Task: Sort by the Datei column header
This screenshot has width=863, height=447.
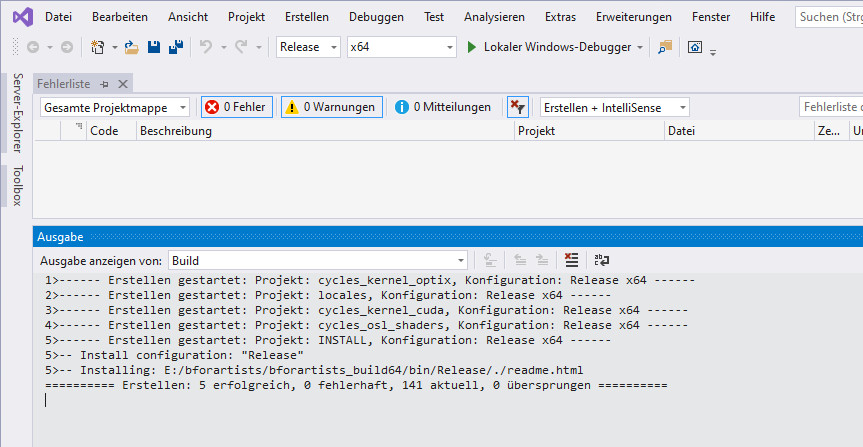Action: [739, 131]
